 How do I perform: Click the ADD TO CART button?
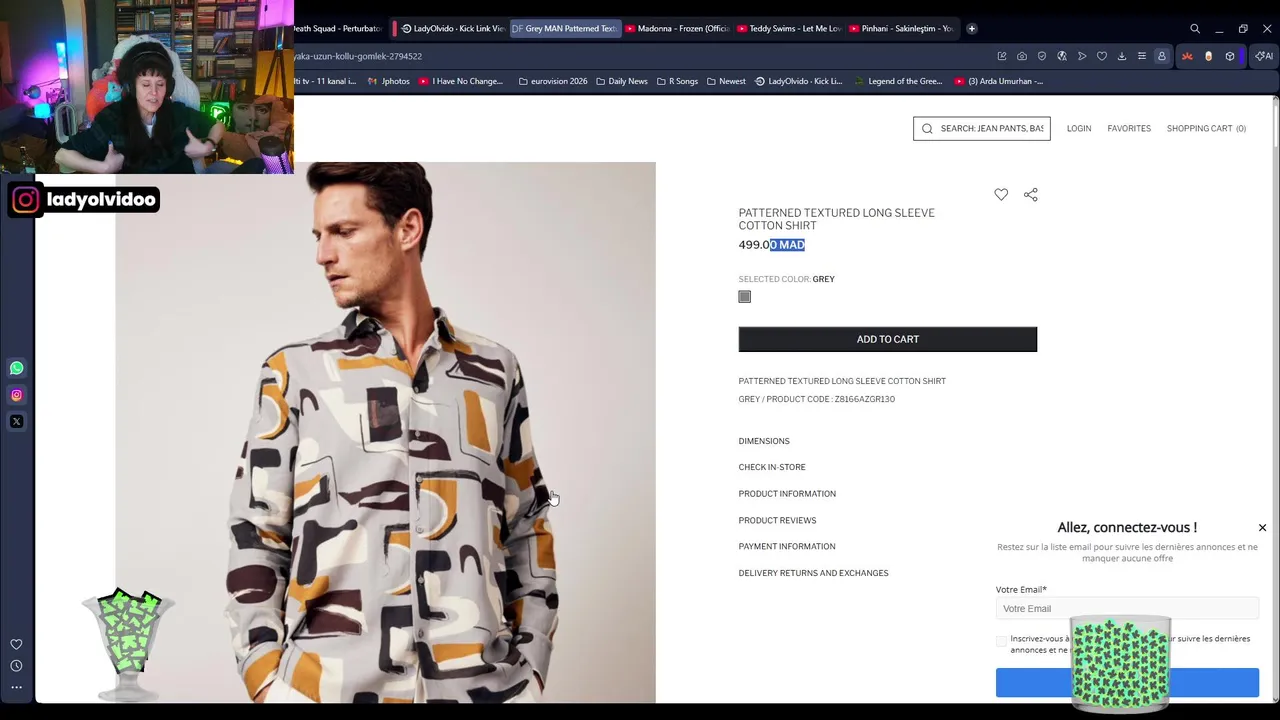coord(887,339)
